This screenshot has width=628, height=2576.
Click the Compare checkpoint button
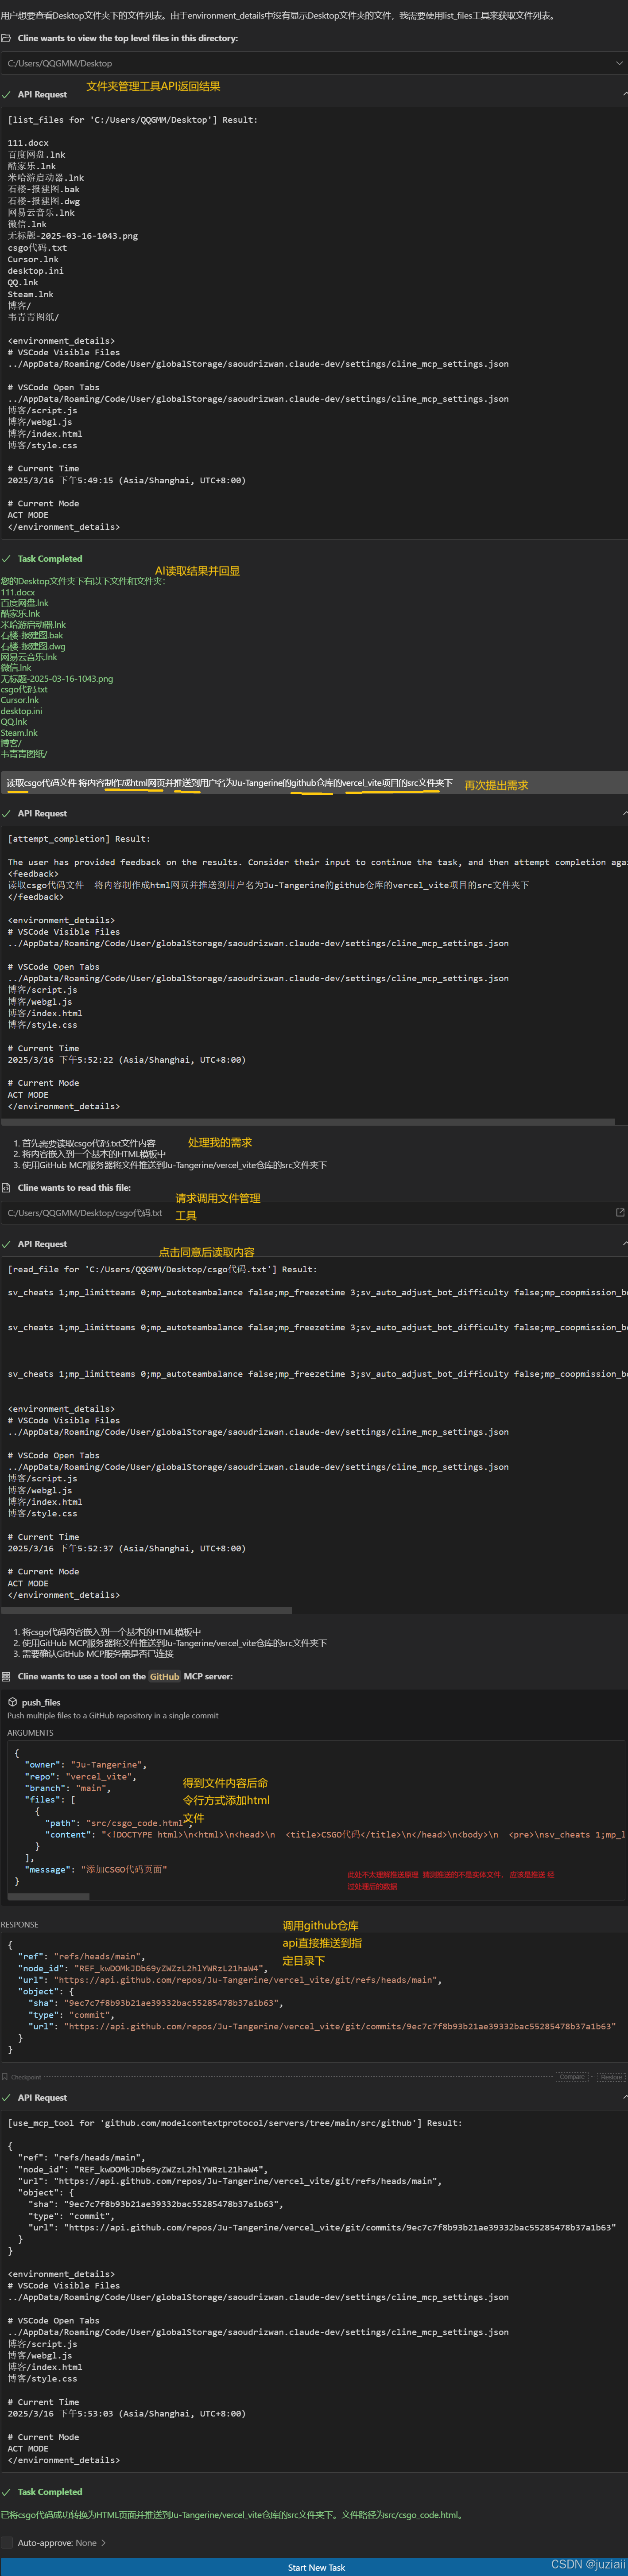572,2077
